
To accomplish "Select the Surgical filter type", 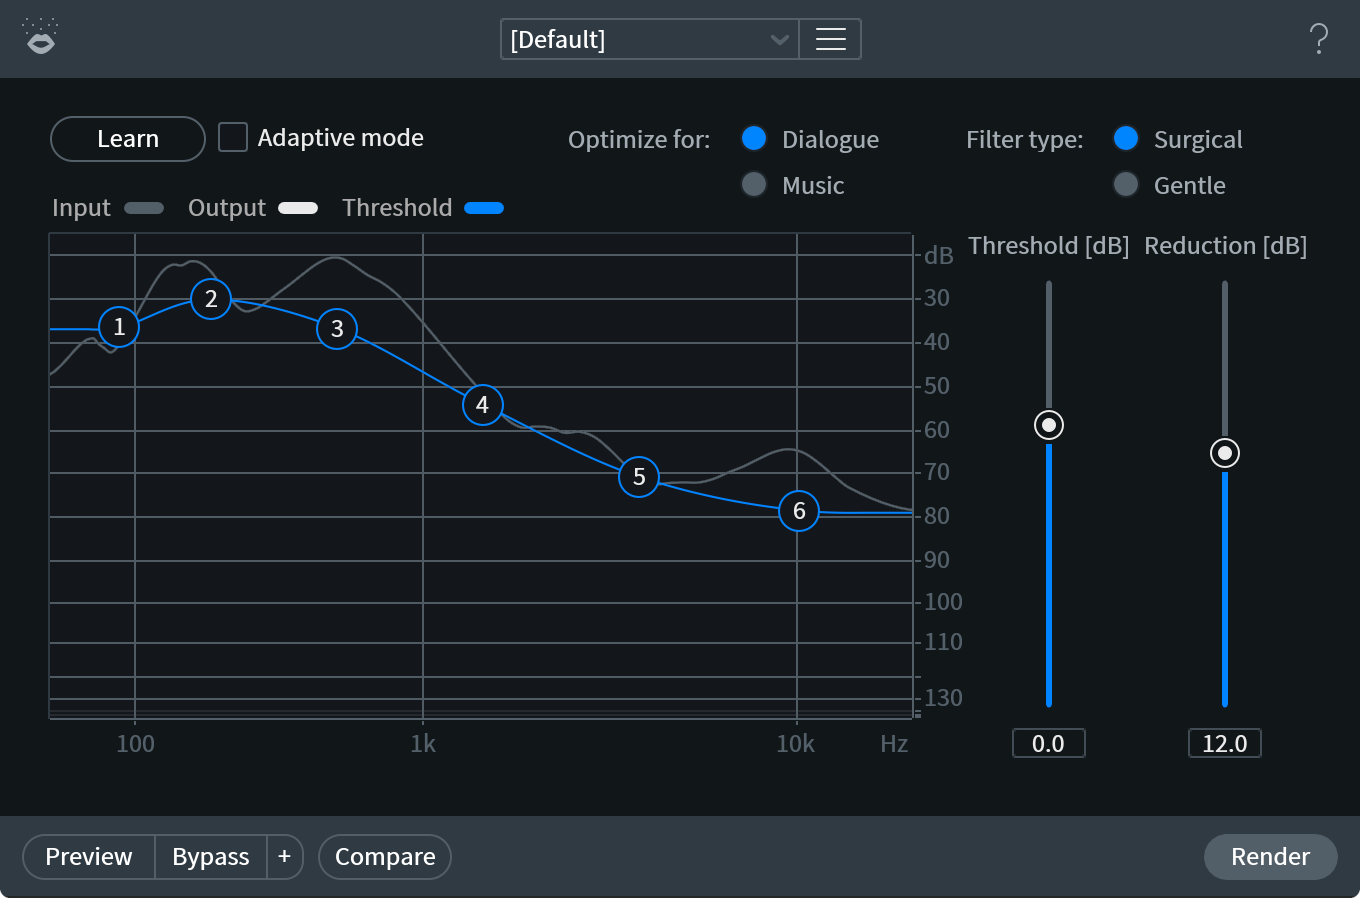I will click(x=1126, y=139).
